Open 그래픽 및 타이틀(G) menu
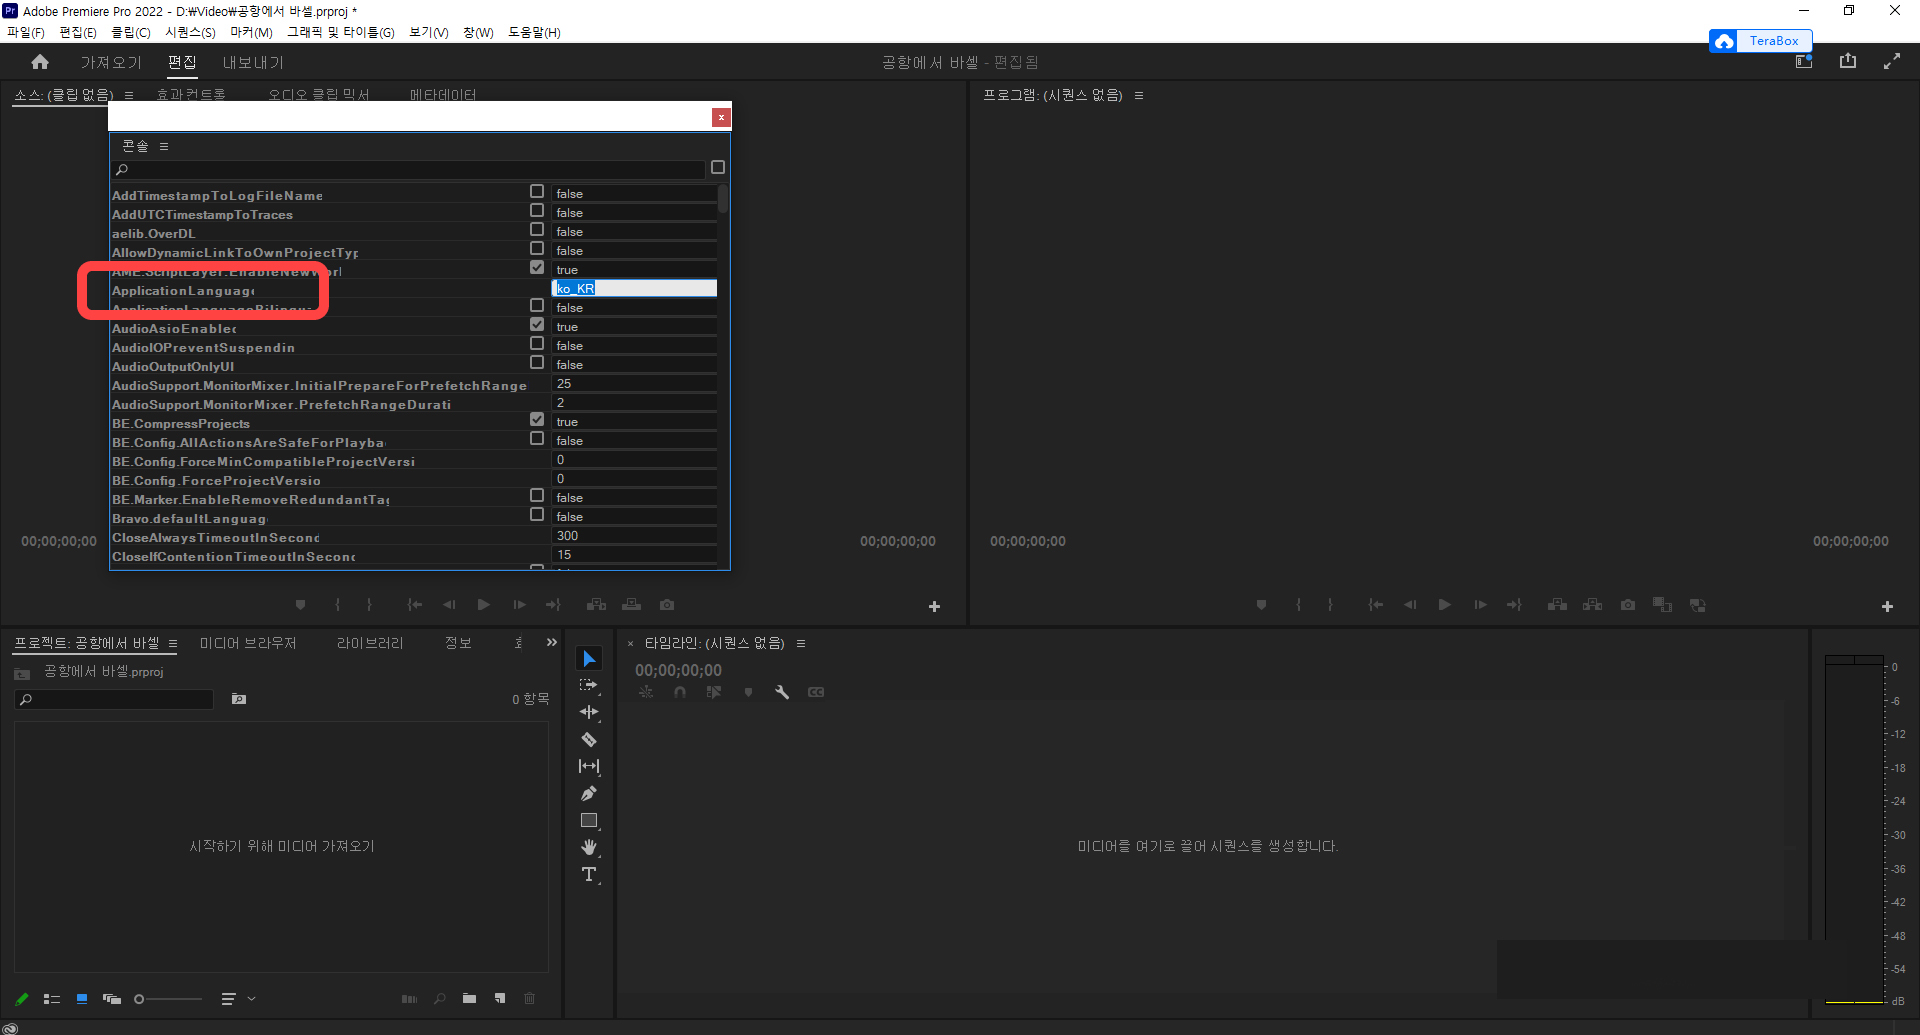The height and width of the screenshot is (1035, 1920). point(341,32)
